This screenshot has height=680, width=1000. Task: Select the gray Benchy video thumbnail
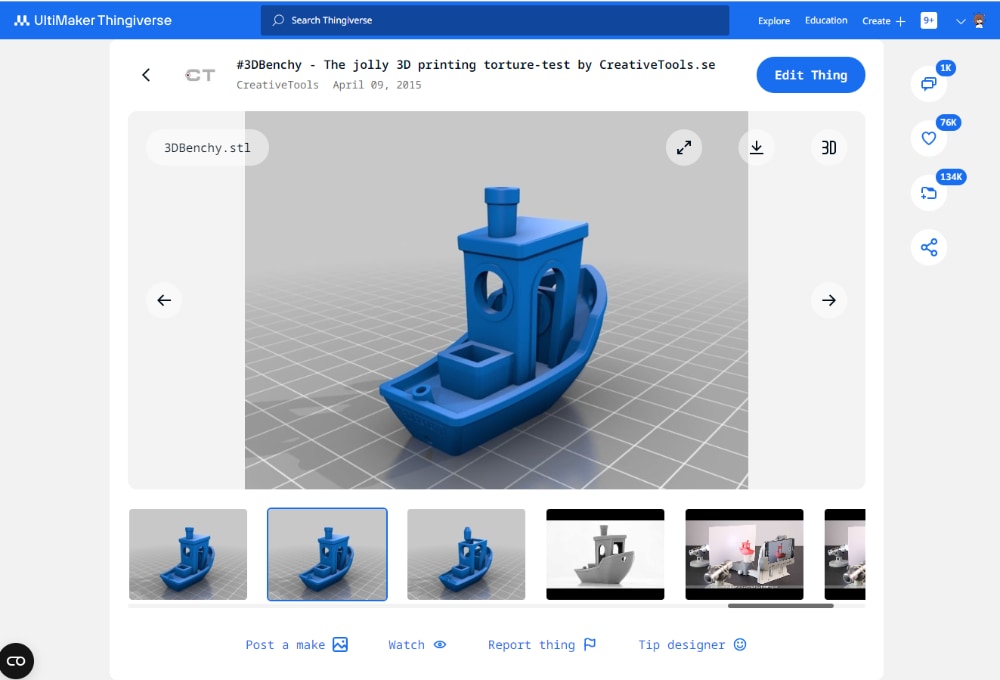605,554
